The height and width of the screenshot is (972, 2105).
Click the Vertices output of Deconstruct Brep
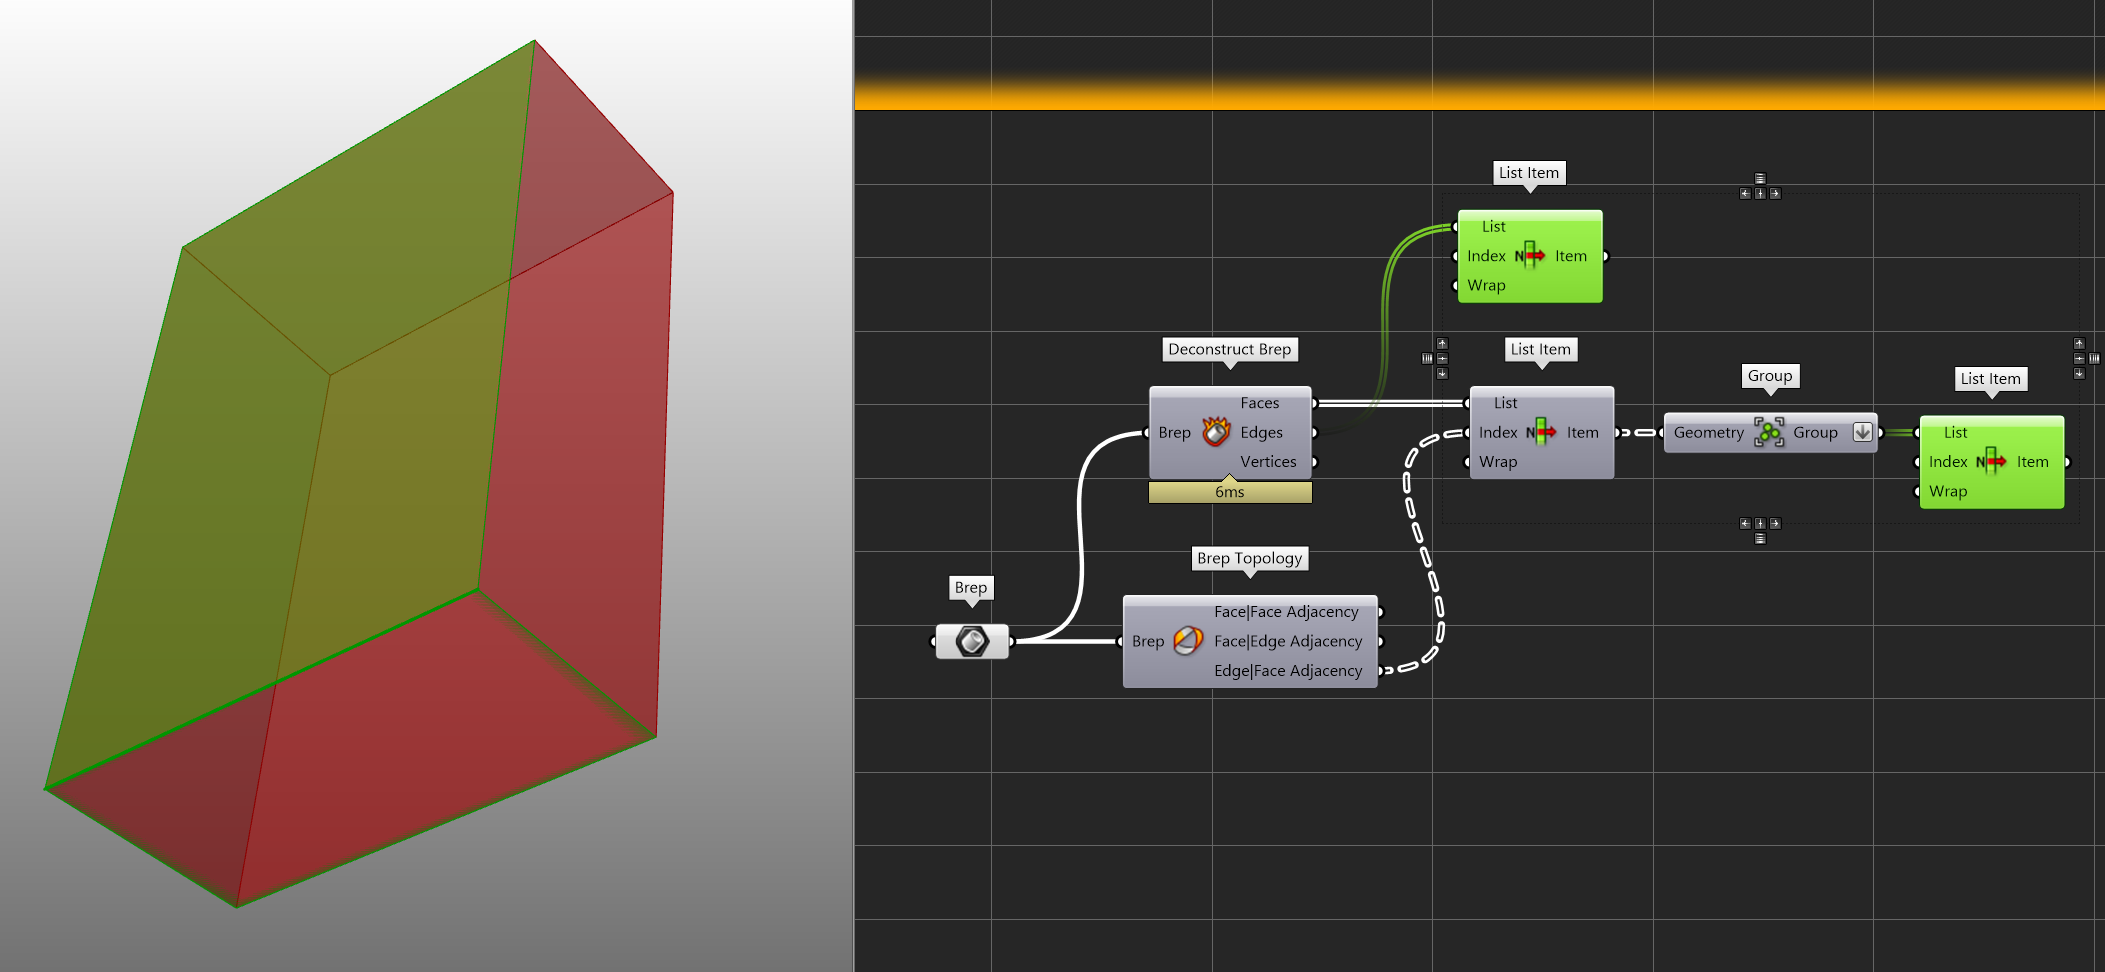1268,462
